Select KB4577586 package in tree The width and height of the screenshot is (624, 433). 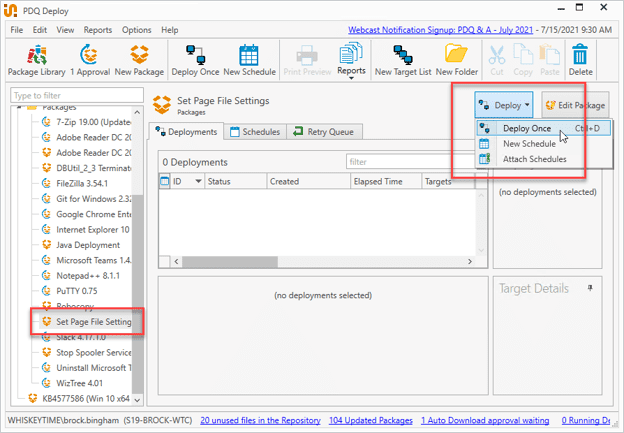[79, 398]
